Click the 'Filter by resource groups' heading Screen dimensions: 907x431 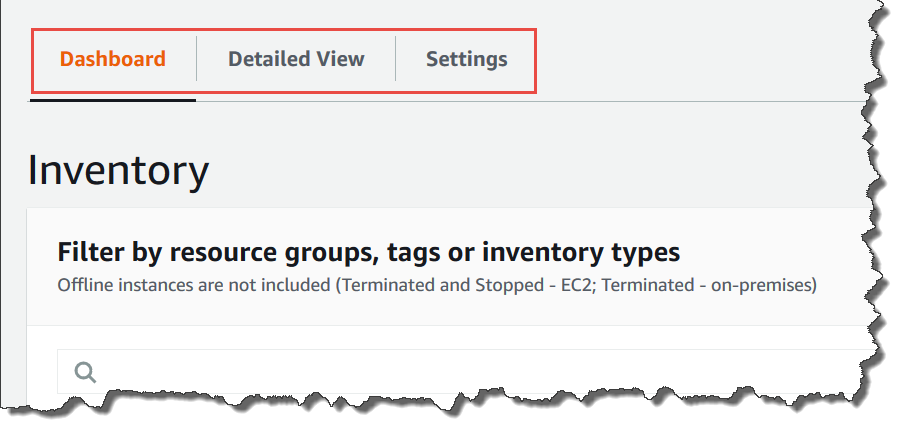click(368, 251)
